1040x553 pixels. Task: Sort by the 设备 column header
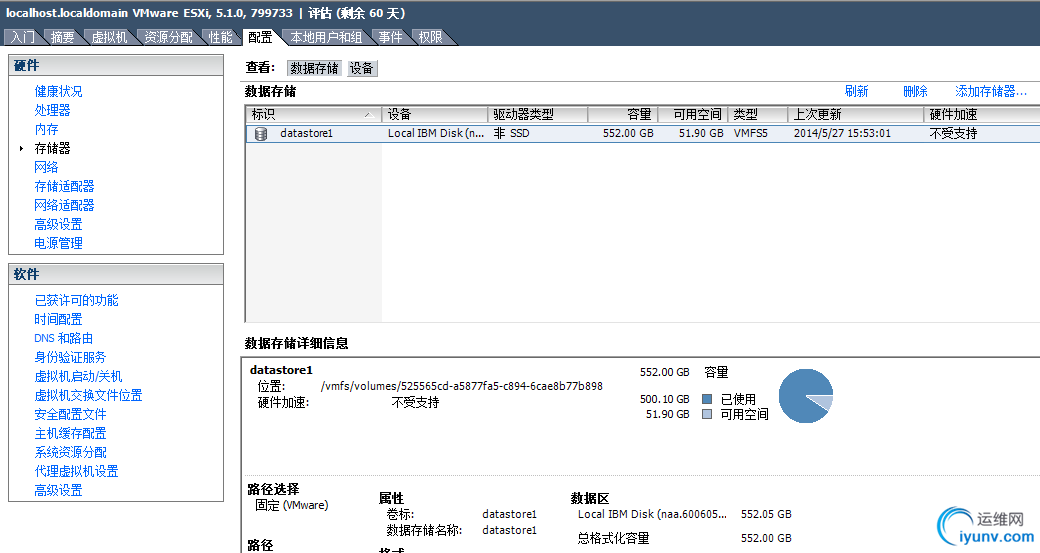435,115
